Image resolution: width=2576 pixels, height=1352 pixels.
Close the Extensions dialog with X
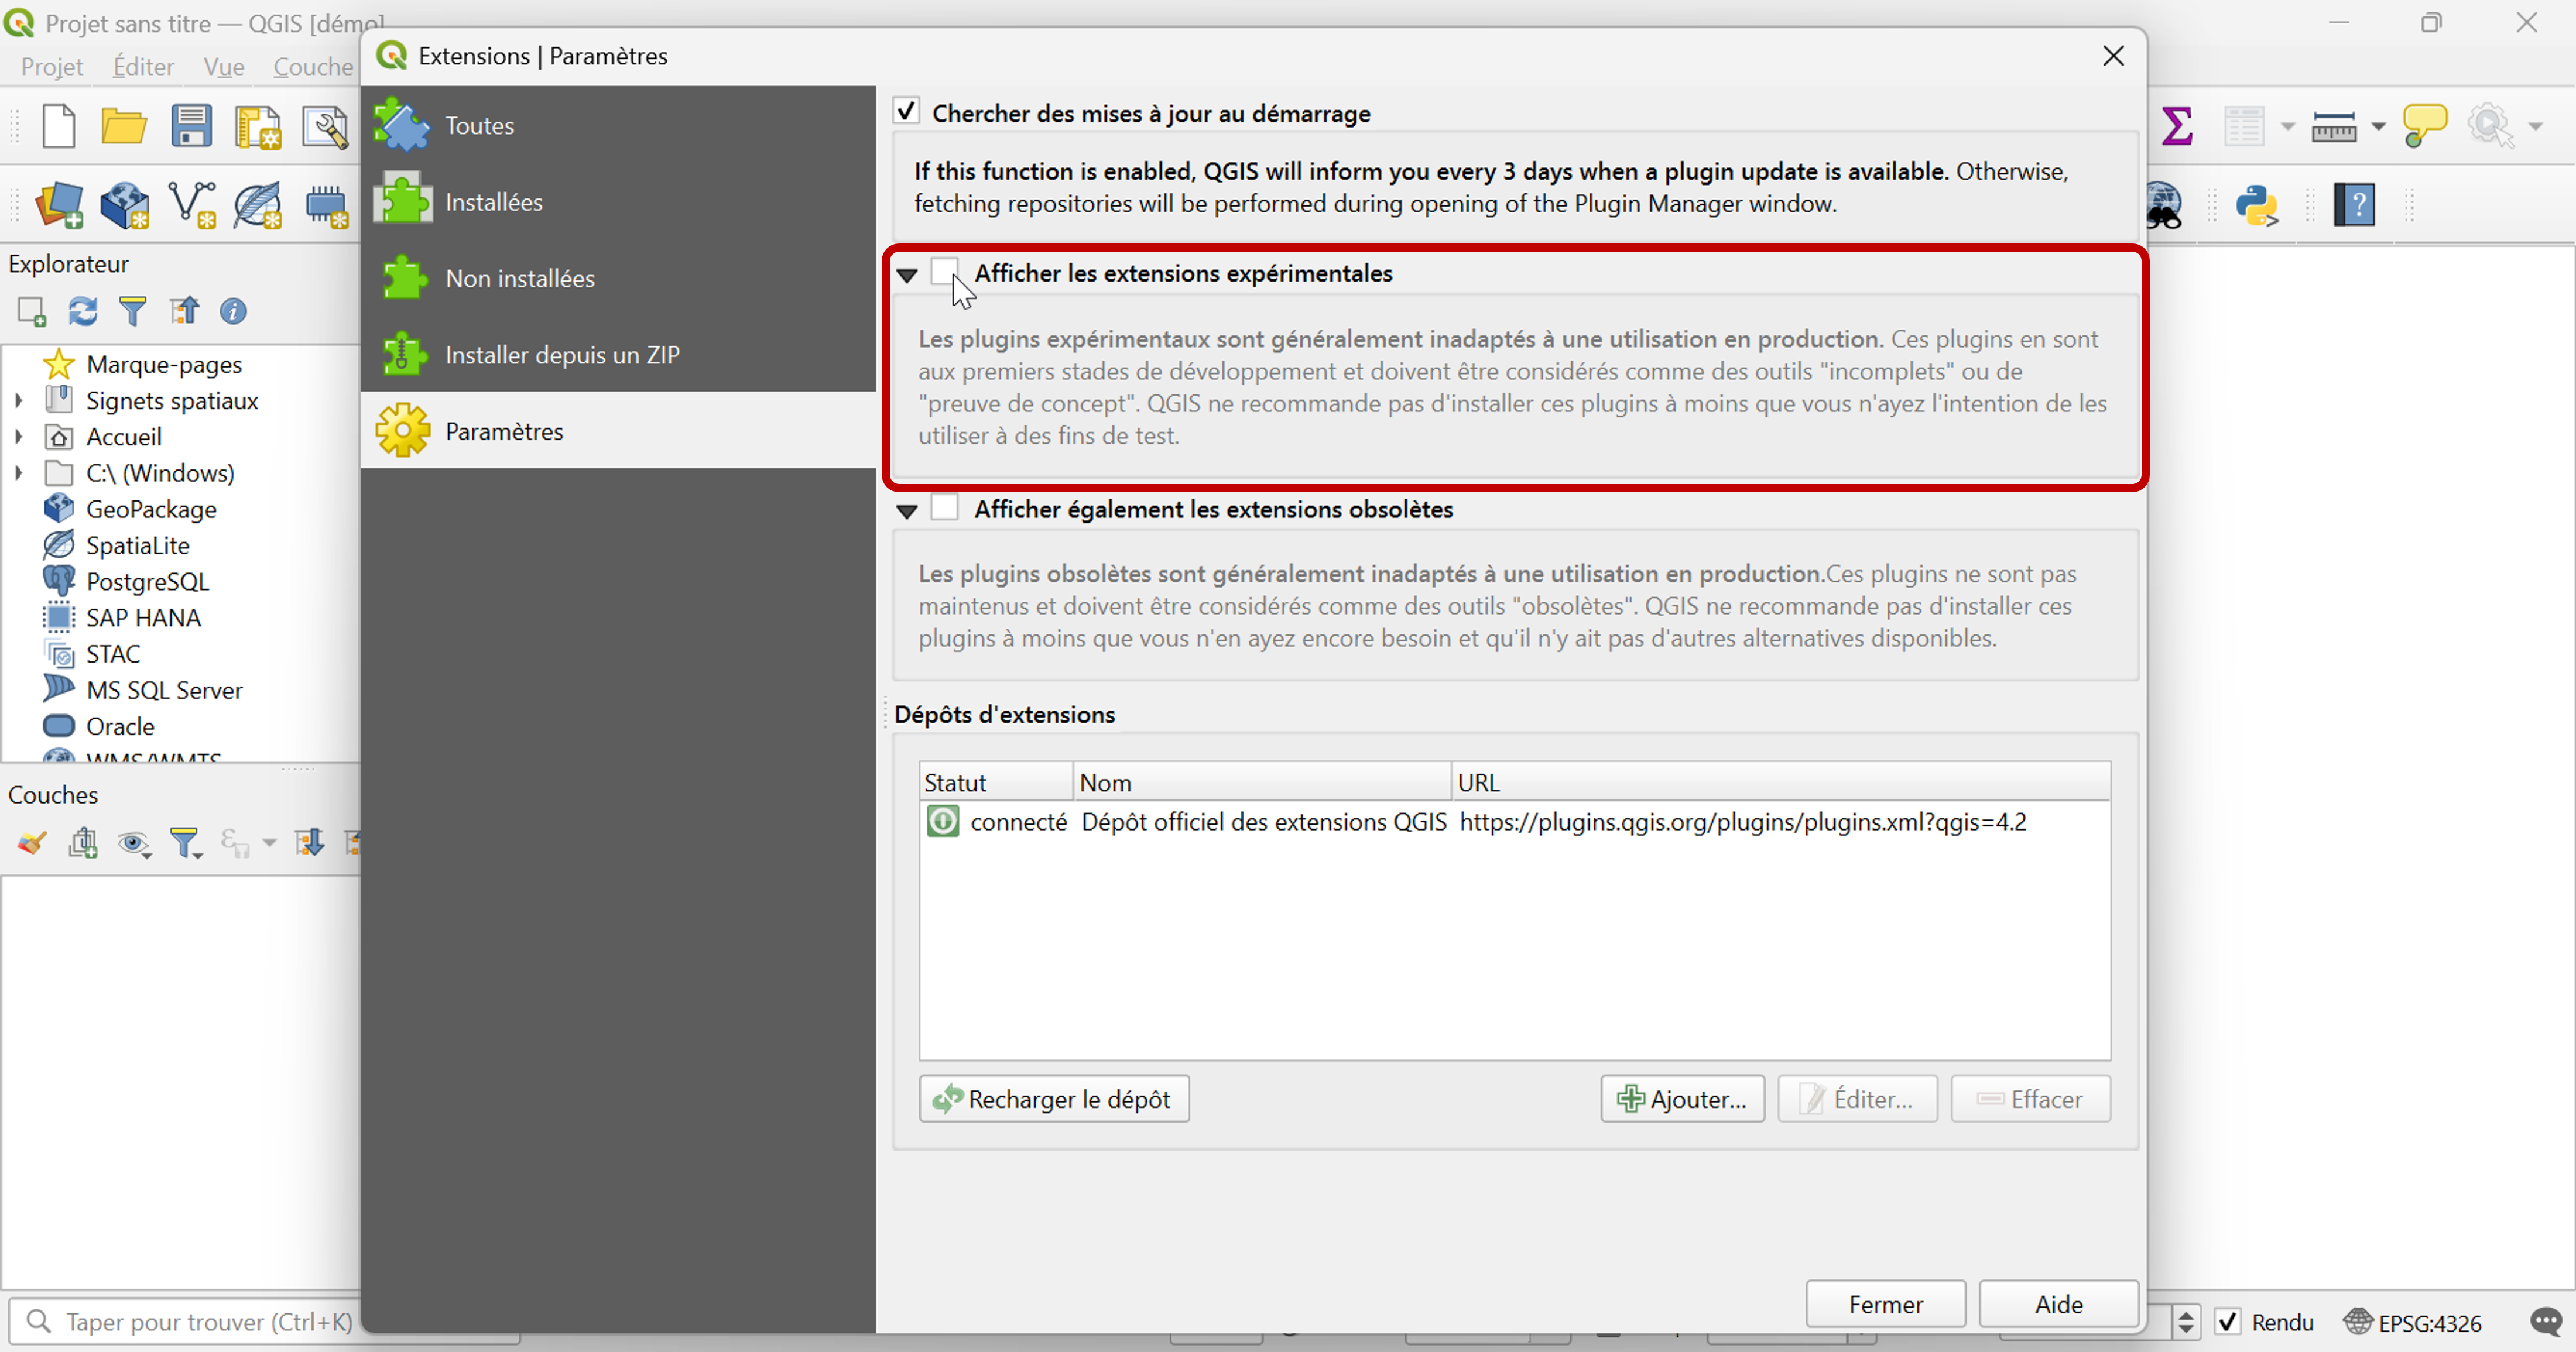click(2113, 56)
